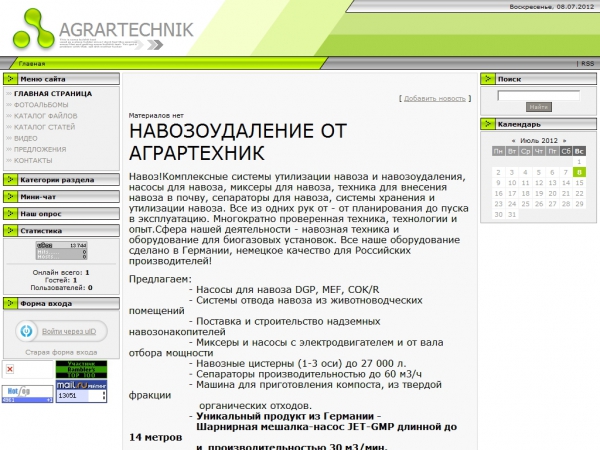Click the uCoz statistics counter image
The width and height of the screenshot is (600, 450).
coord(62,251)
